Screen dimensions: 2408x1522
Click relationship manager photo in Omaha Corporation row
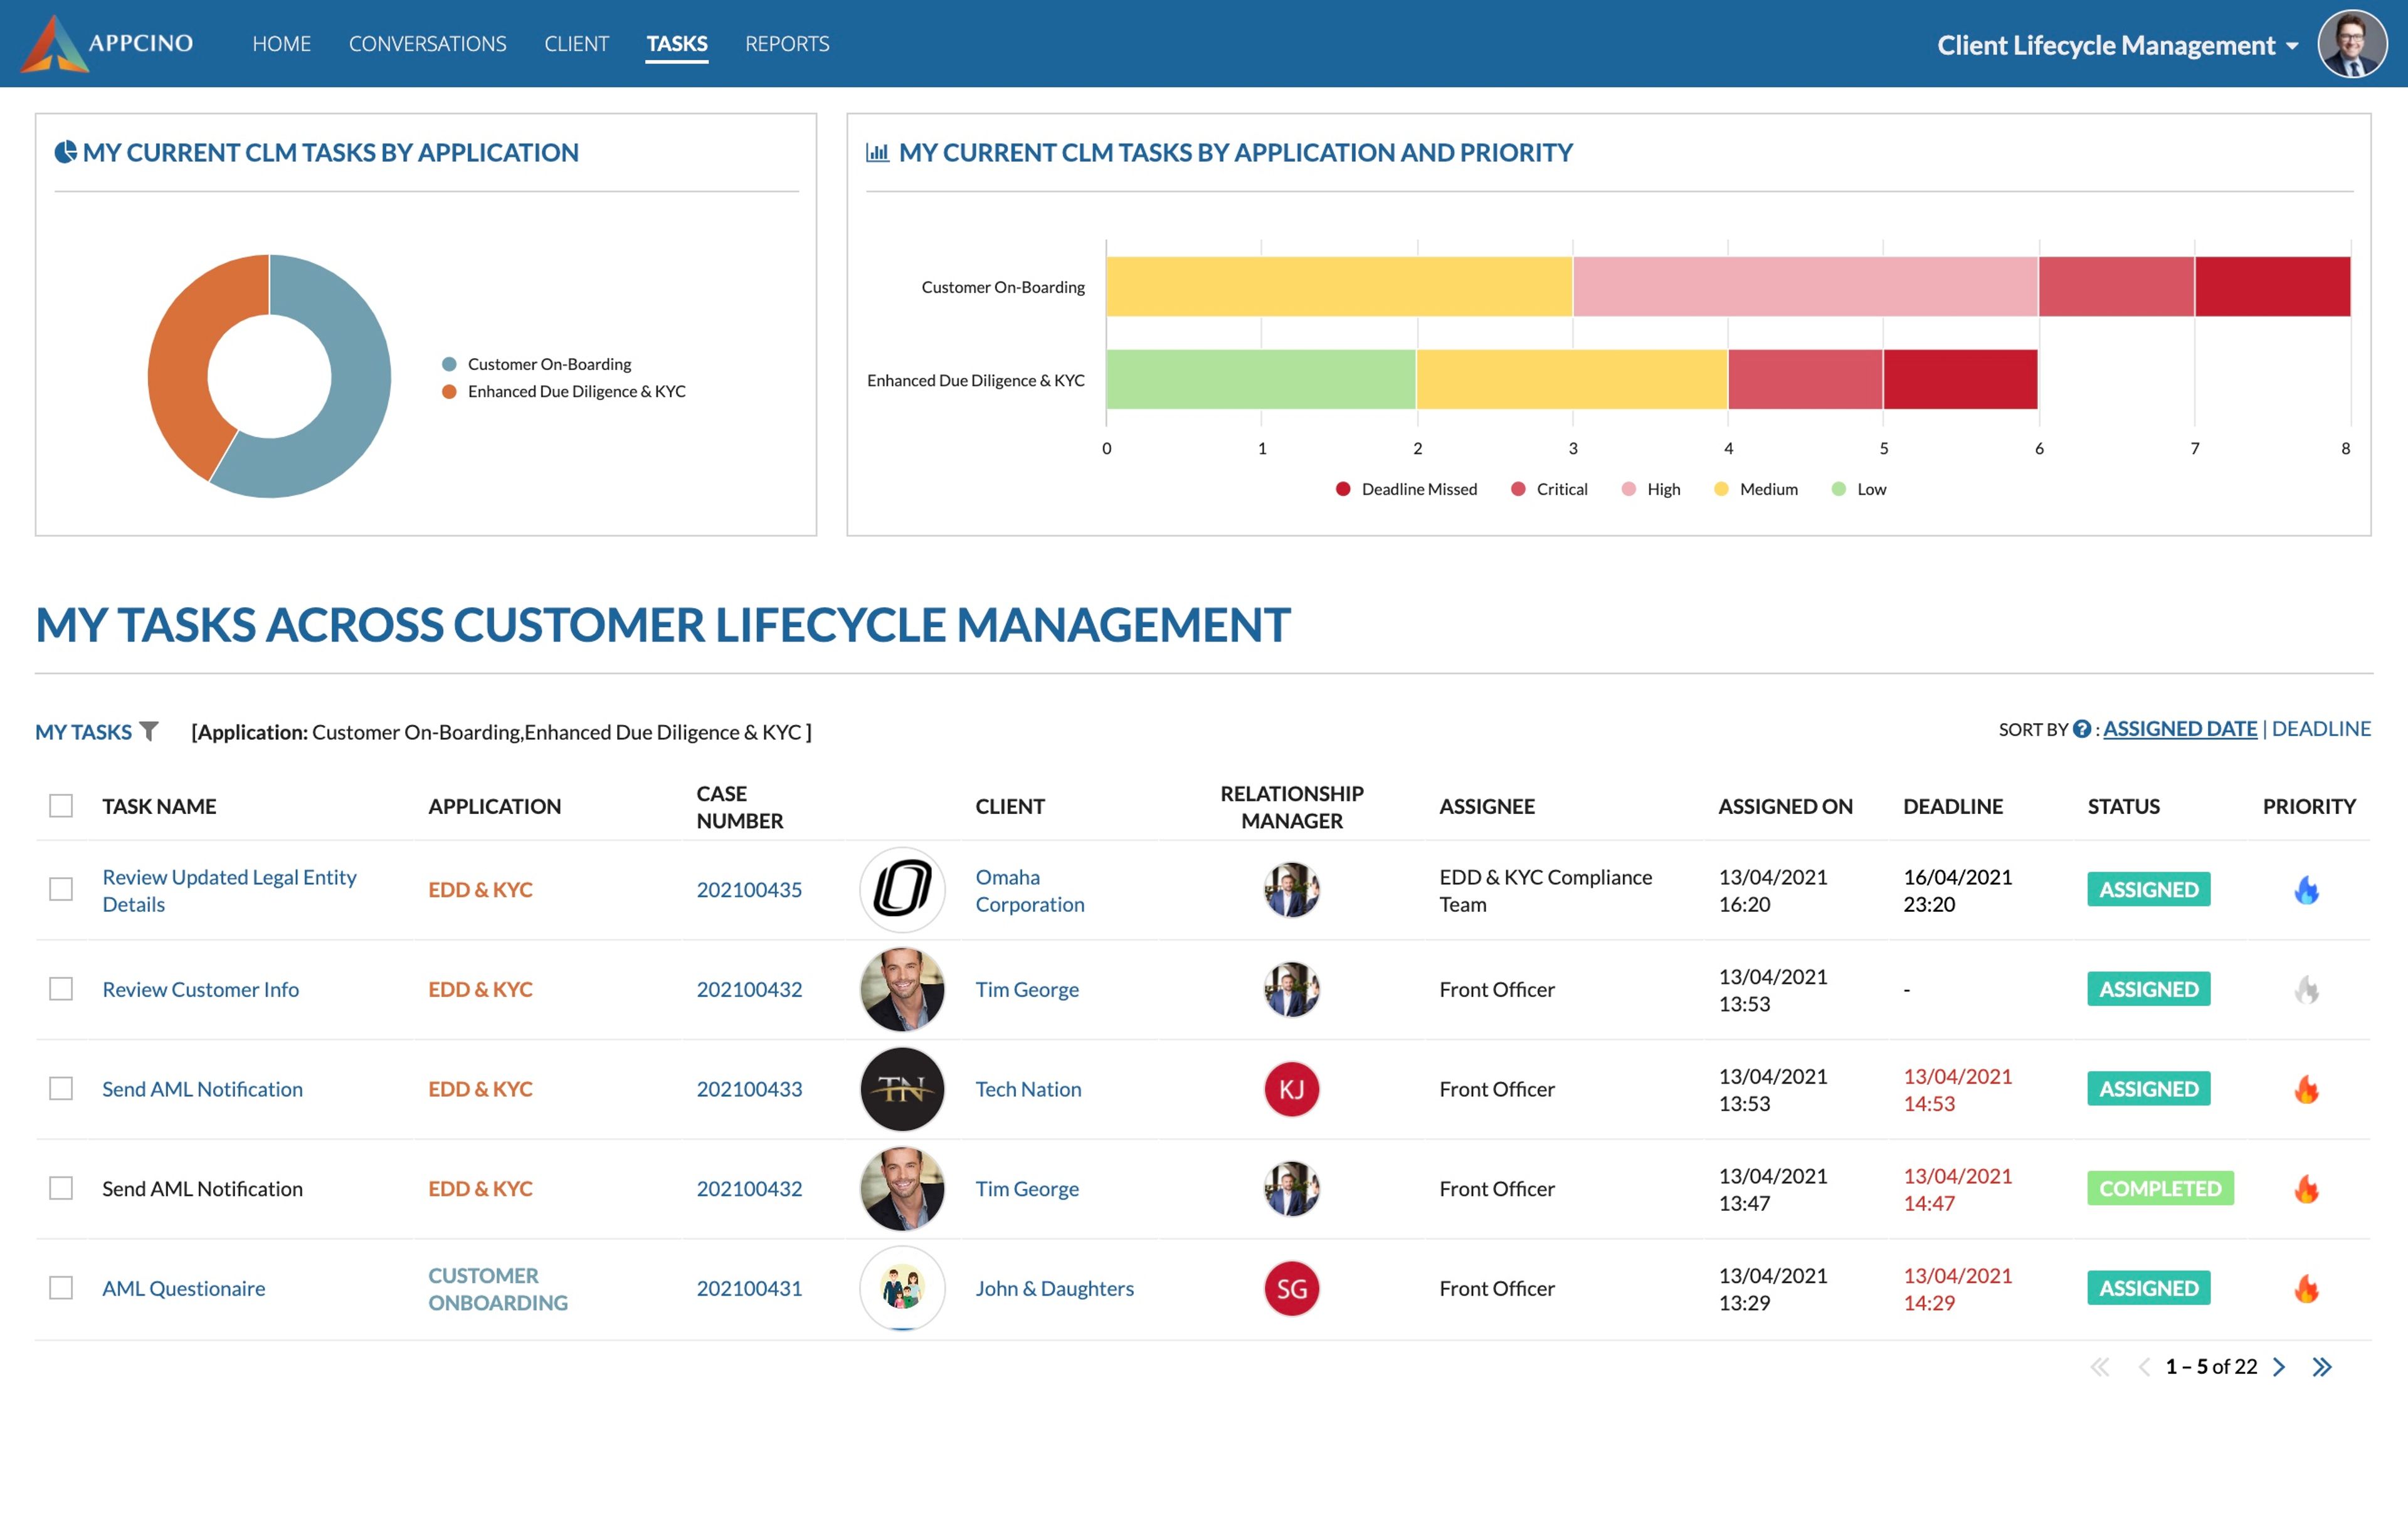tap(1291, 889)
